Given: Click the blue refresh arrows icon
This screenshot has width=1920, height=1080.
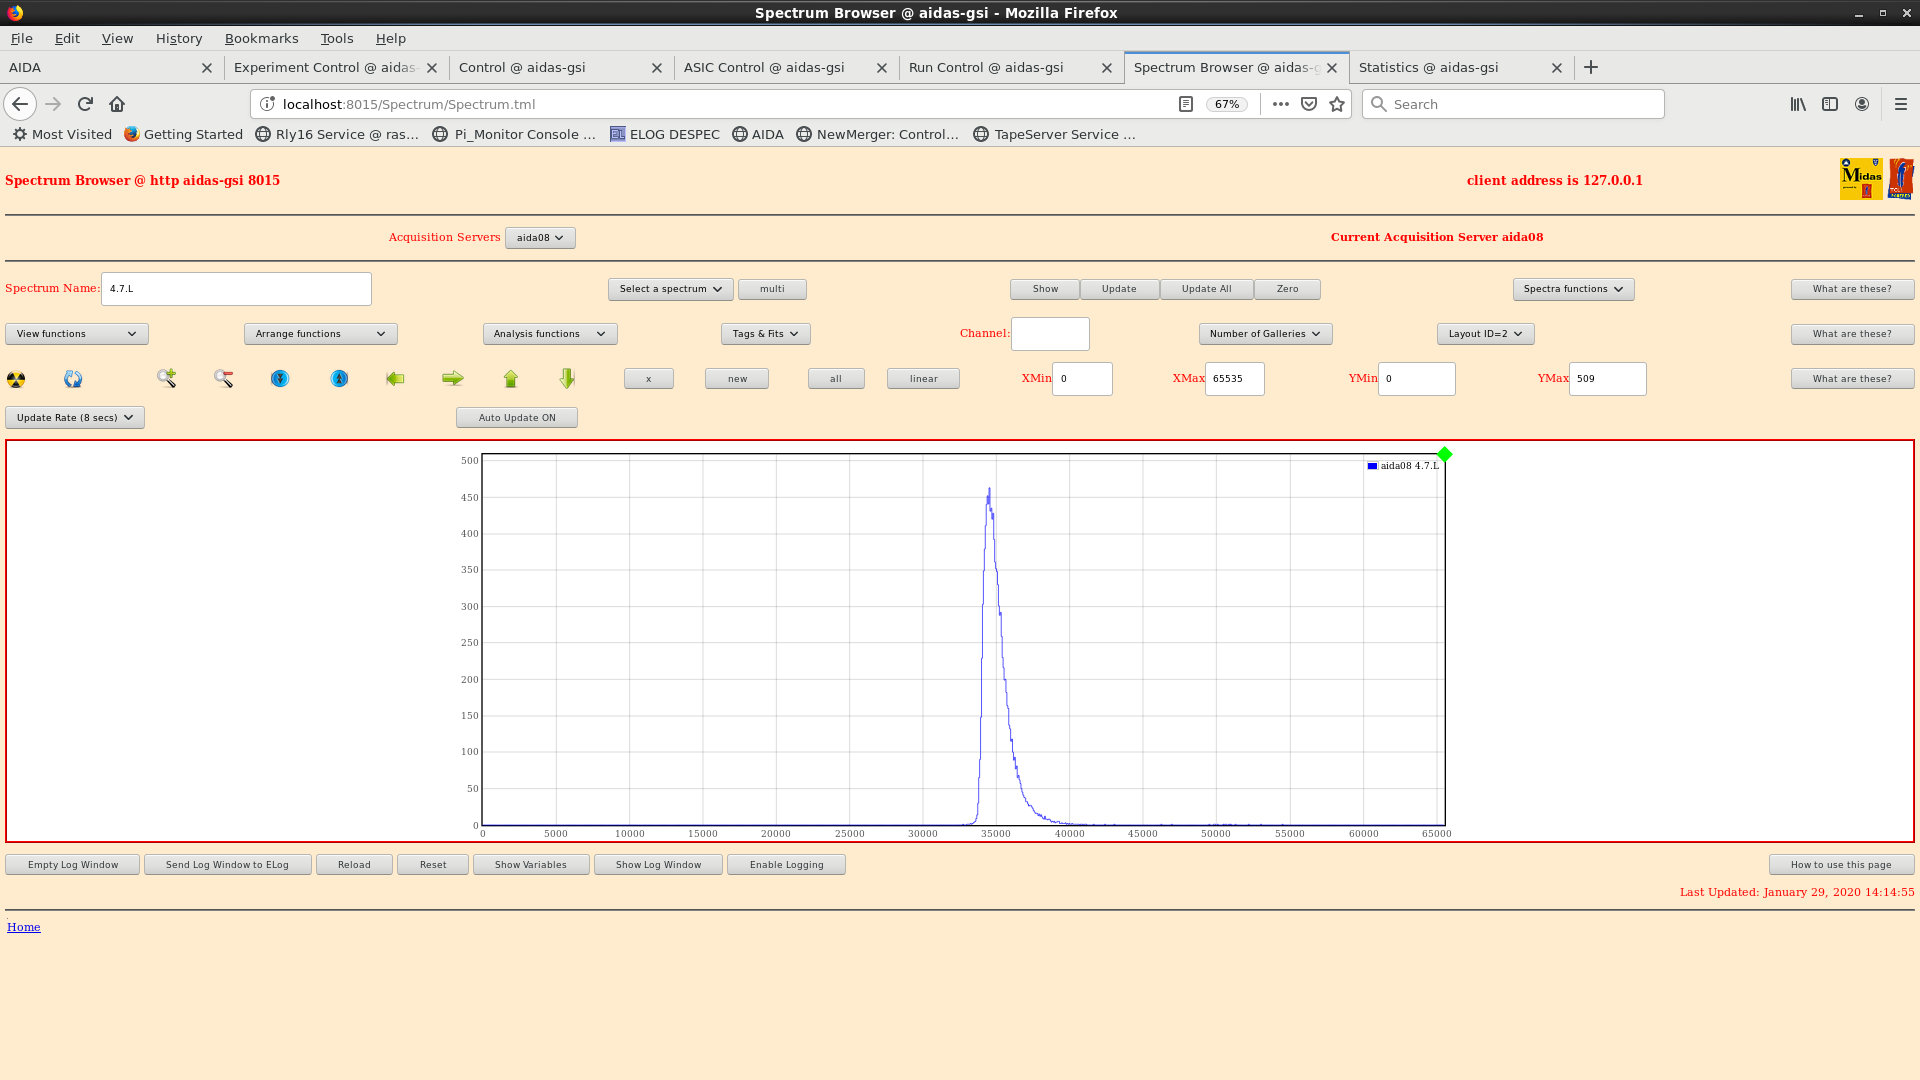Looking at the screenshot, I should point(73,379).
